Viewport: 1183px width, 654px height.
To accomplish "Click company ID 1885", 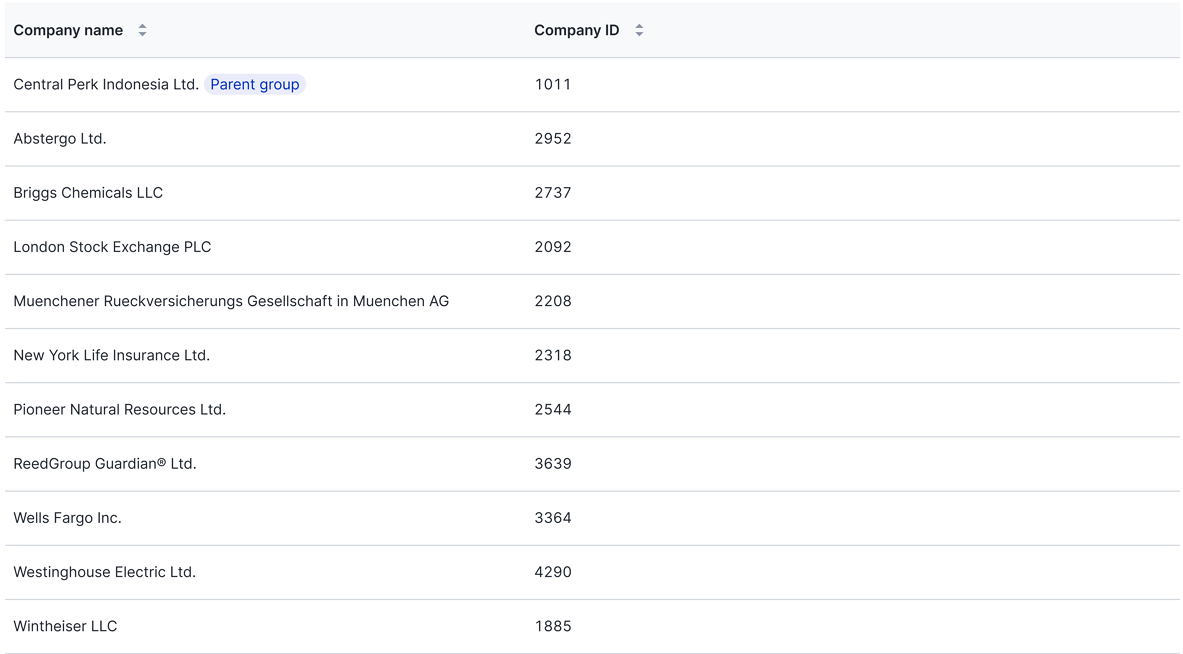I will point(553,626).
